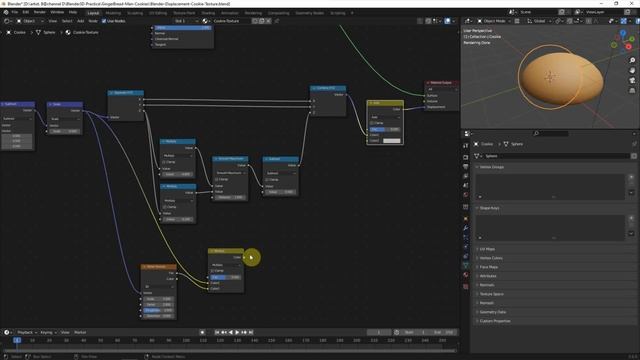This screenshot has width=640, height=360.
Task: Open Object Mode dropdown in viewport header
Action: (x=494, y=21)
